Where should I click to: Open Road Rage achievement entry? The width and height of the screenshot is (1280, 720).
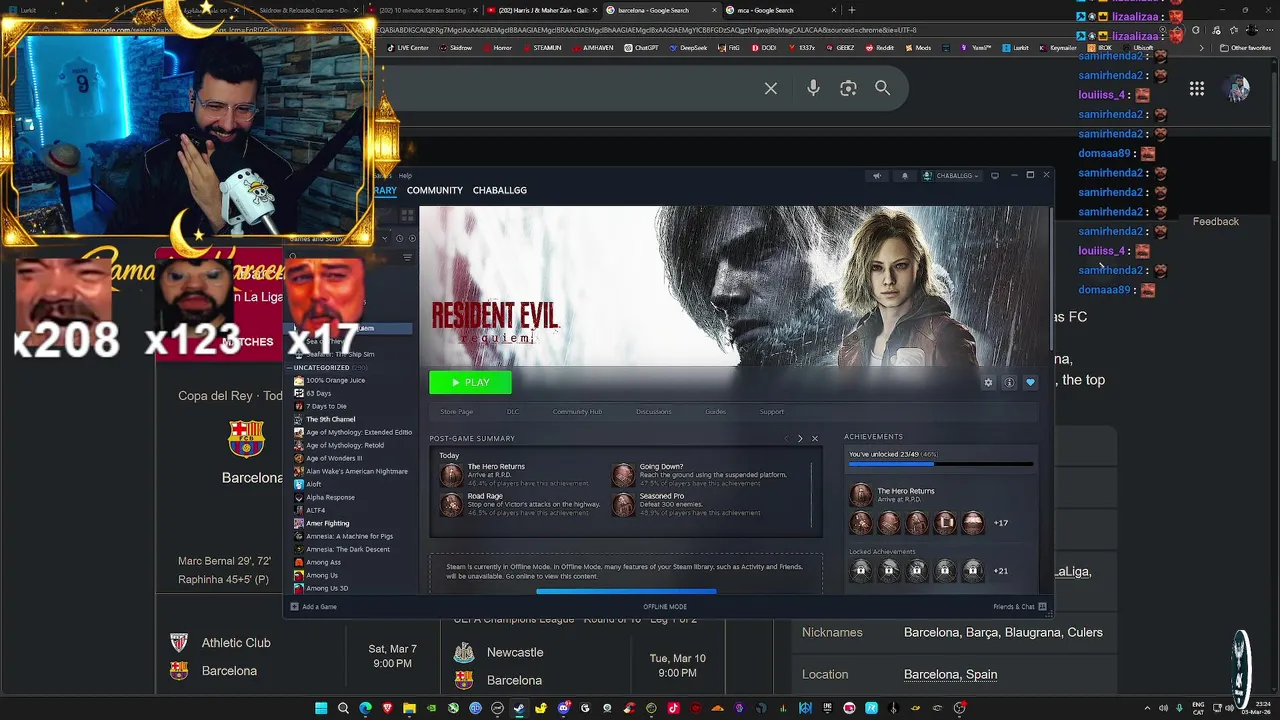tap(520, 505)
